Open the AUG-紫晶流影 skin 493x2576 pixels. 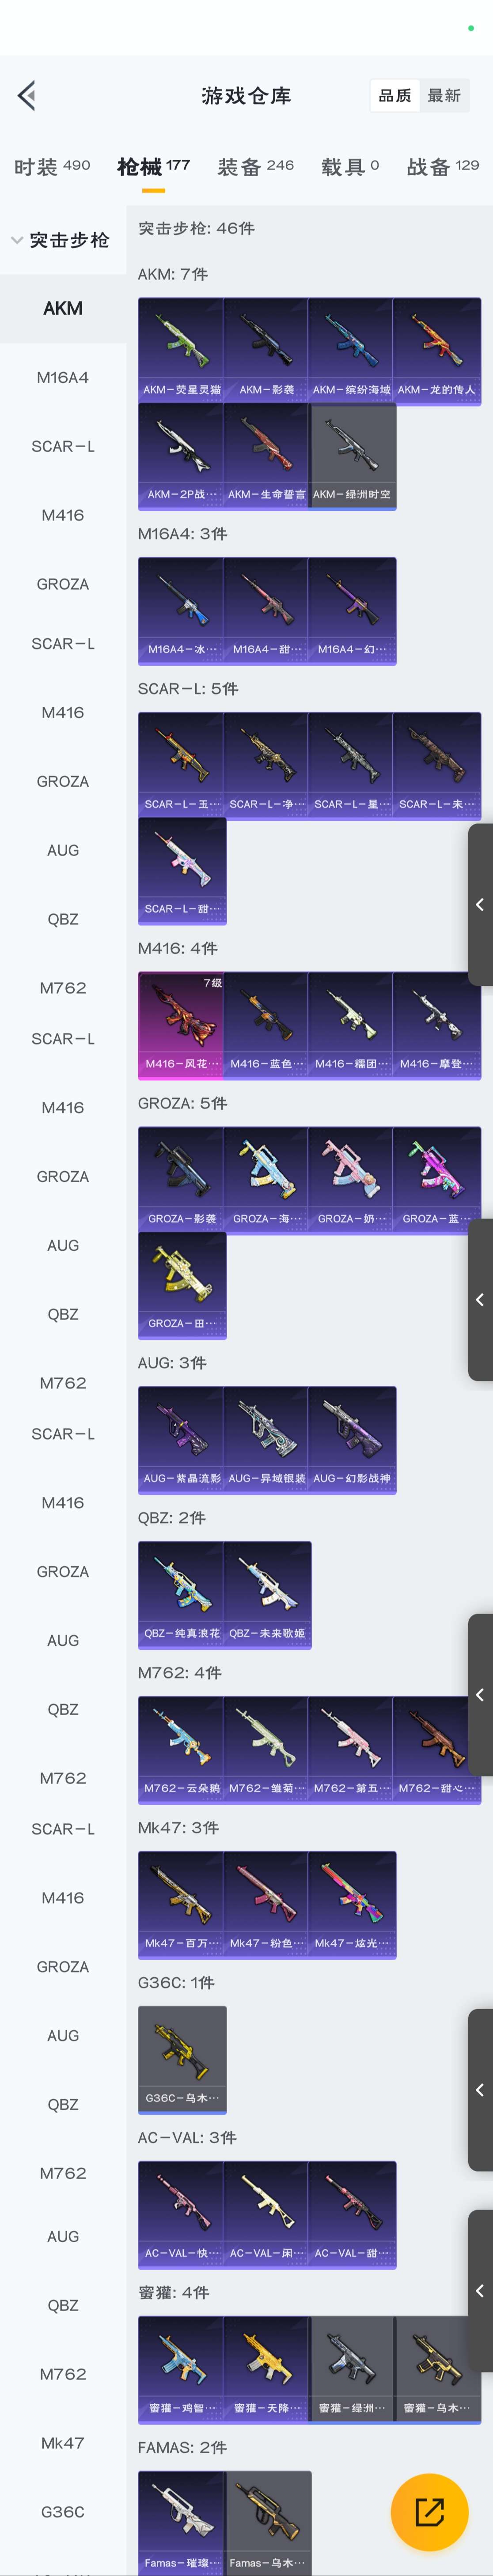click(x=181, y=1440)
